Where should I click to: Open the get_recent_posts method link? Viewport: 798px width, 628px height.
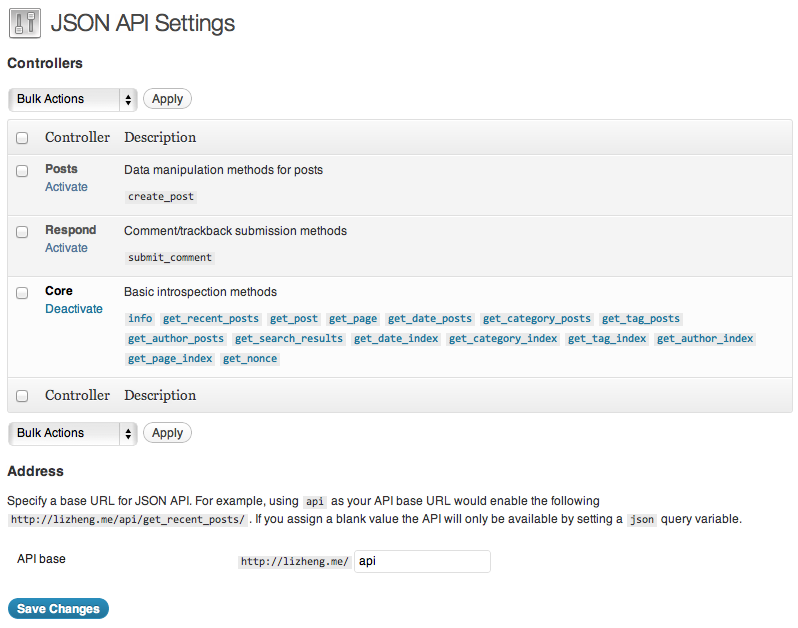click(211, 319)
